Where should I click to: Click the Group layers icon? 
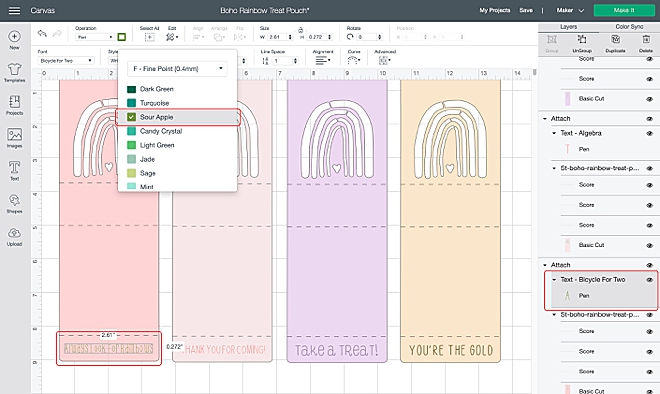[x=552, y=40]
